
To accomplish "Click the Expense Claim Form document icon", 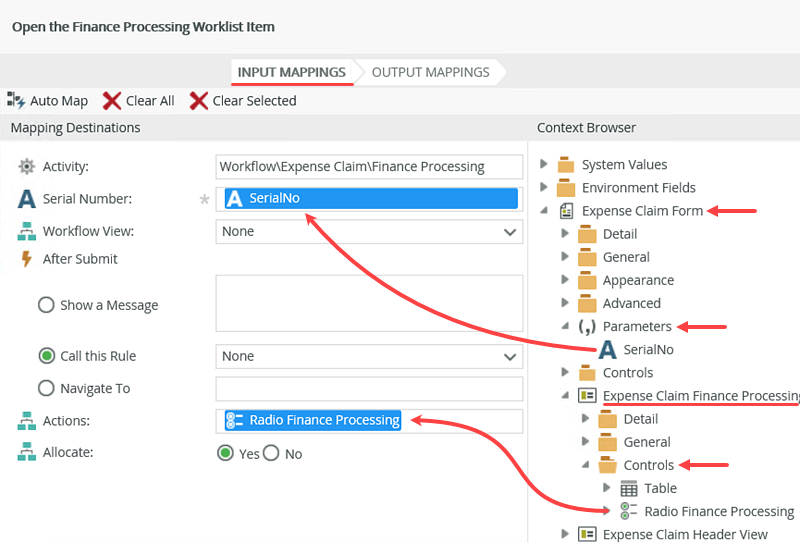I will tap(566, 211).
